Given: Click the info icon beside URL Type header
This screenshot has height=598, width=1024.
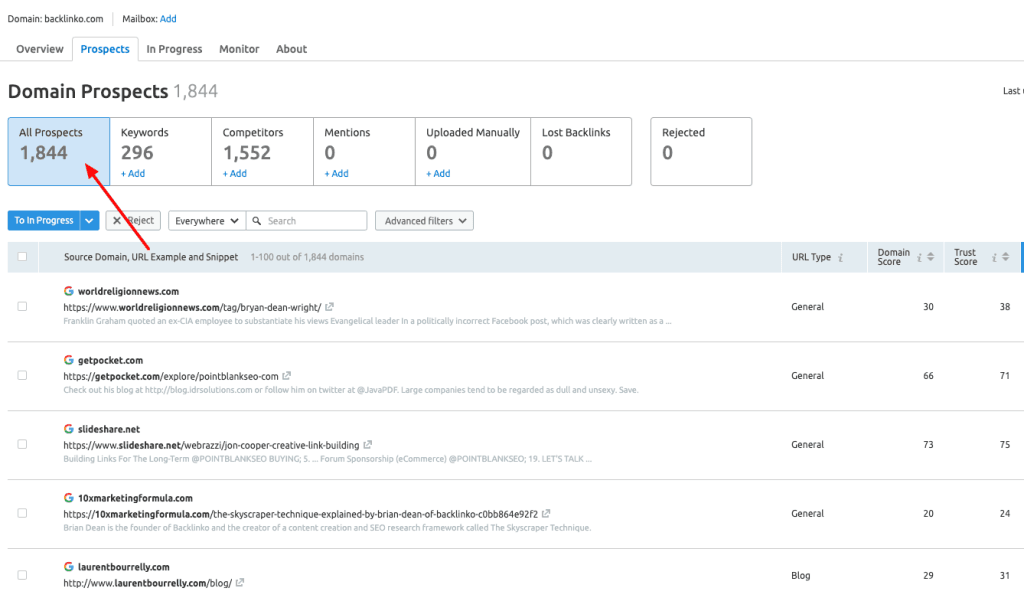Looking at the screenshot, I should point(841,257).
